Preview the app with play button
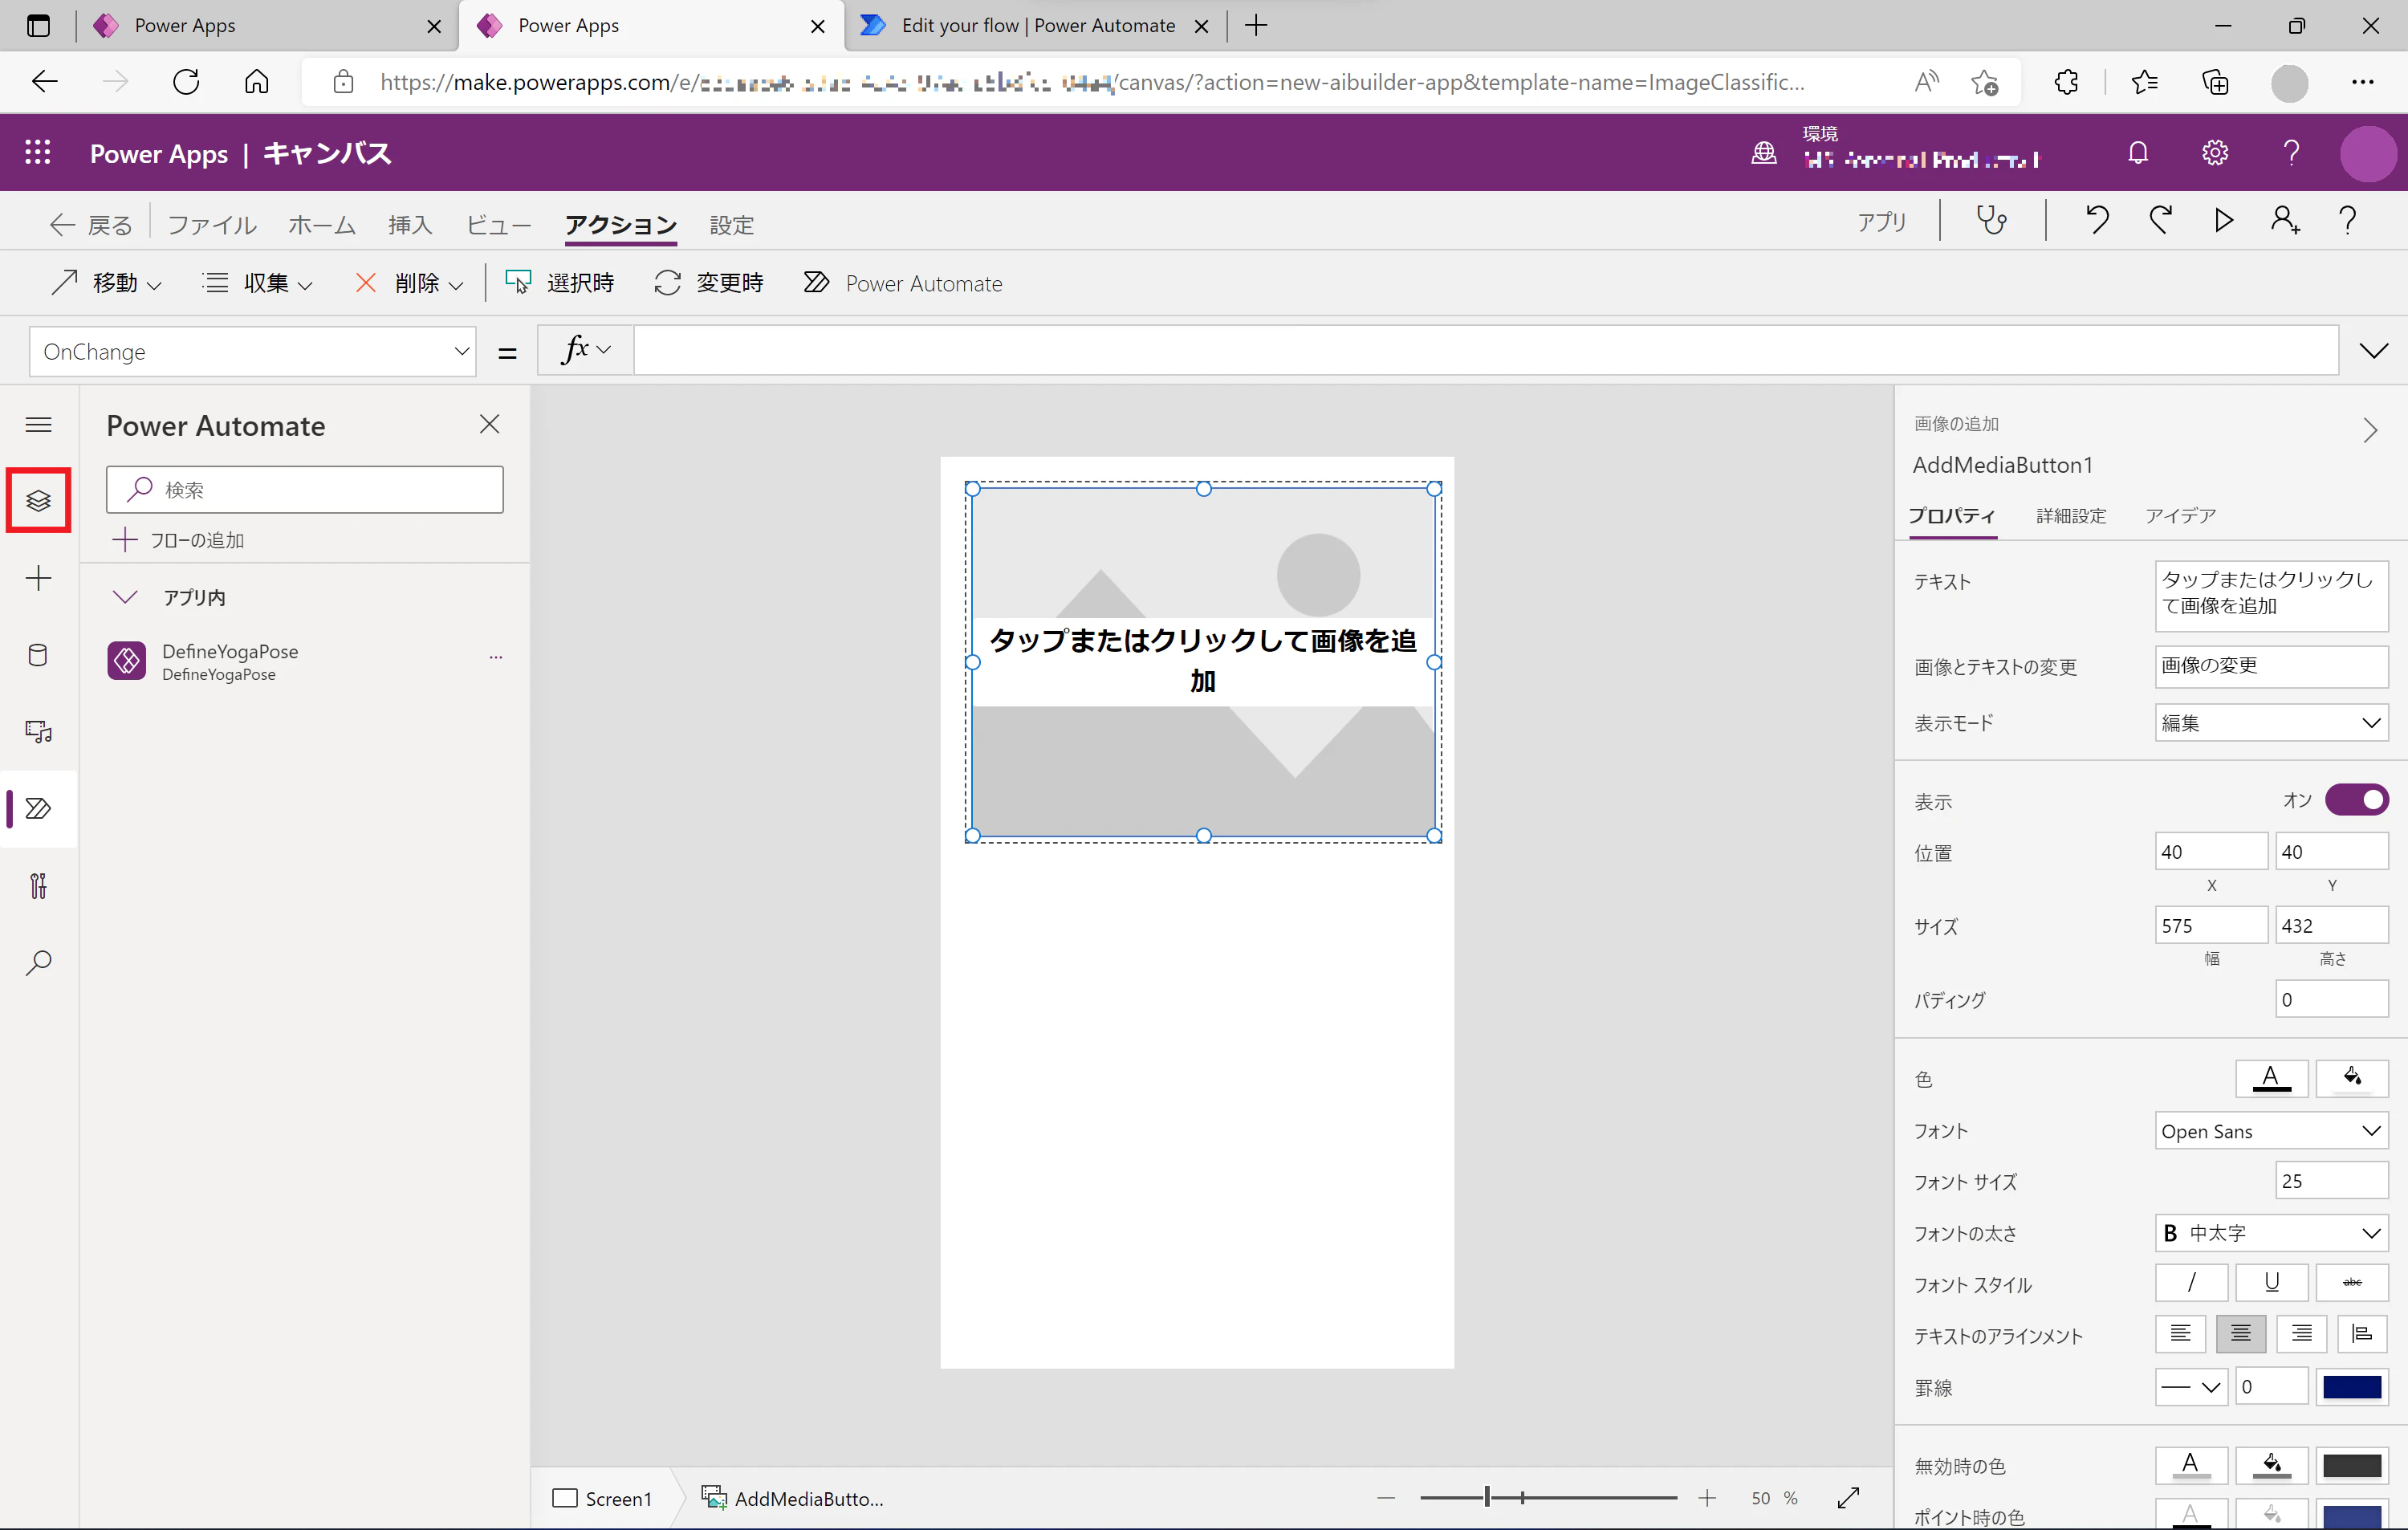 2223,221
